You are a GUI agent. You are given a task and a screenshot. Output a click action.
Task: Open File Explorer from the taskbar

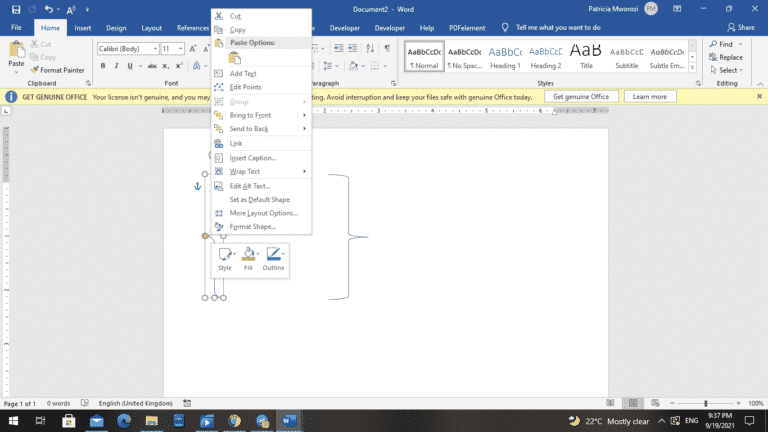click(x=151, y=421)
